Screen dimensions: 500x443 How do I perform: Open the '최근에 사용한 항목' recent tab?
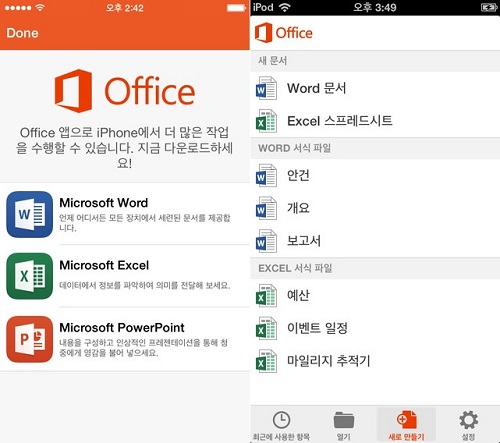coord(281,425)
